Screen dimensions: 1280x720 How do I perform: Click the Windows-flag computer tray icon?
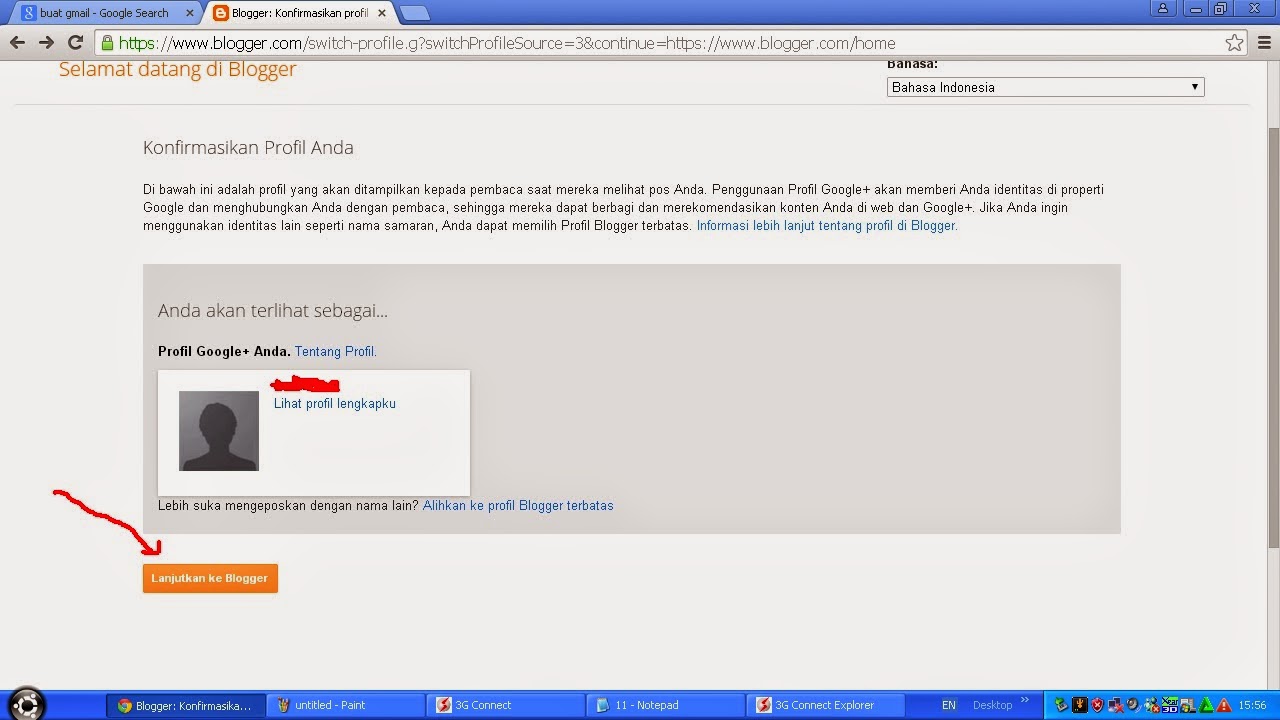point(1188,705)
